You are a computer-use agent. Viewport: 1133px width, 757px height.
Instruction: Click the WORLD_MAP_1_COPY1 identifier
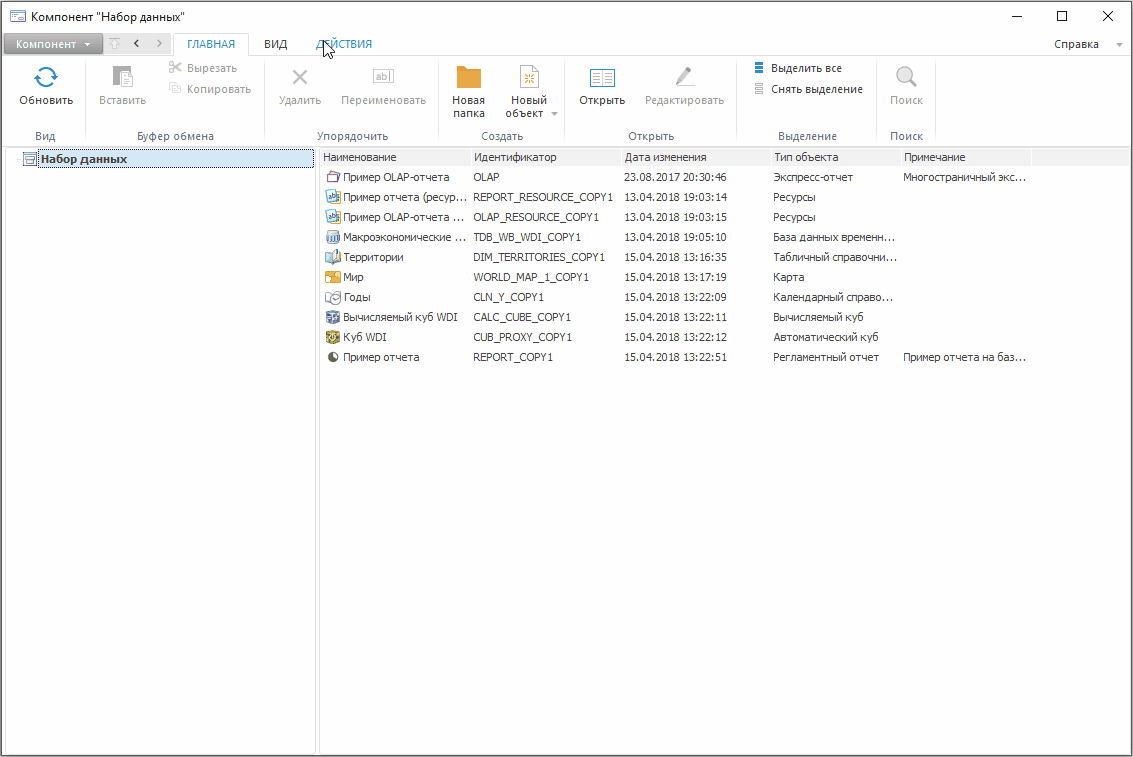coord(531,277)
